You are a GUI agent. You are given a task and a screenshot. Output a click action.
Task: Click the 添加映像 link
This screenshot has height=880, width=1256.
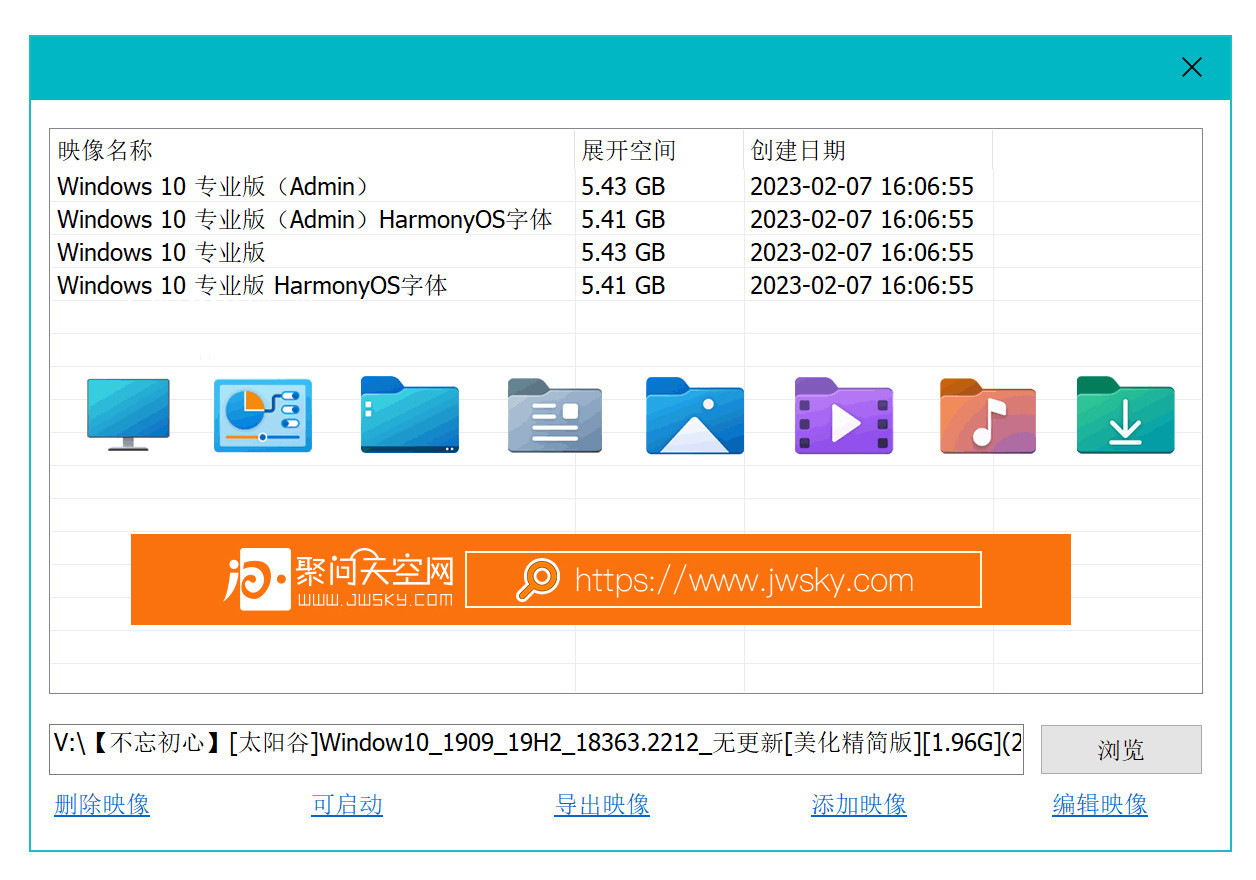click(859, 805)
